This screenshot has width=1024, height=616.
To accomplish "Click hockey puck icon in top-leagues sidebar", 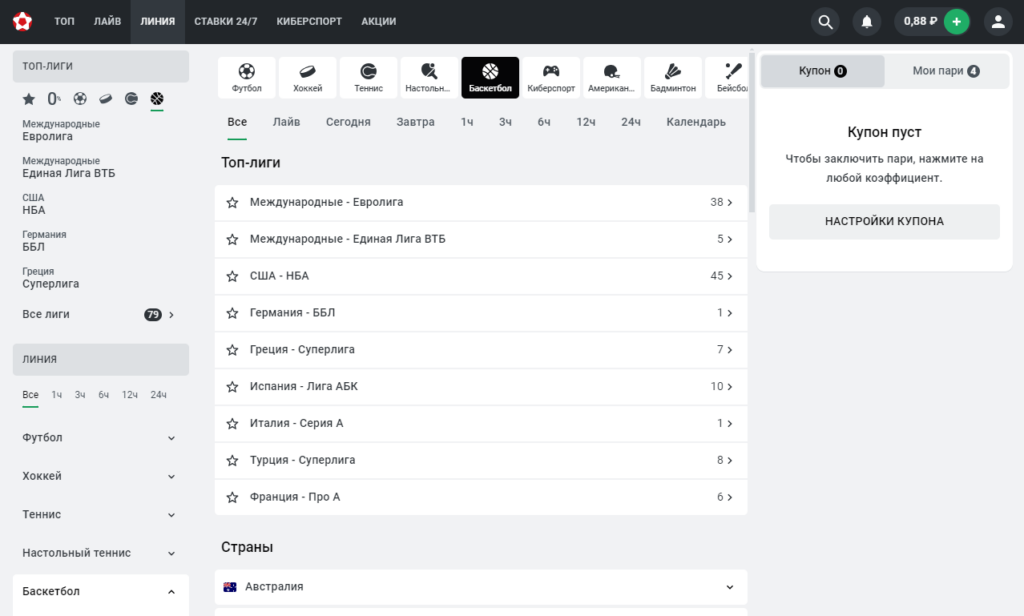I will pyautogui.click(x=105, y=99).
